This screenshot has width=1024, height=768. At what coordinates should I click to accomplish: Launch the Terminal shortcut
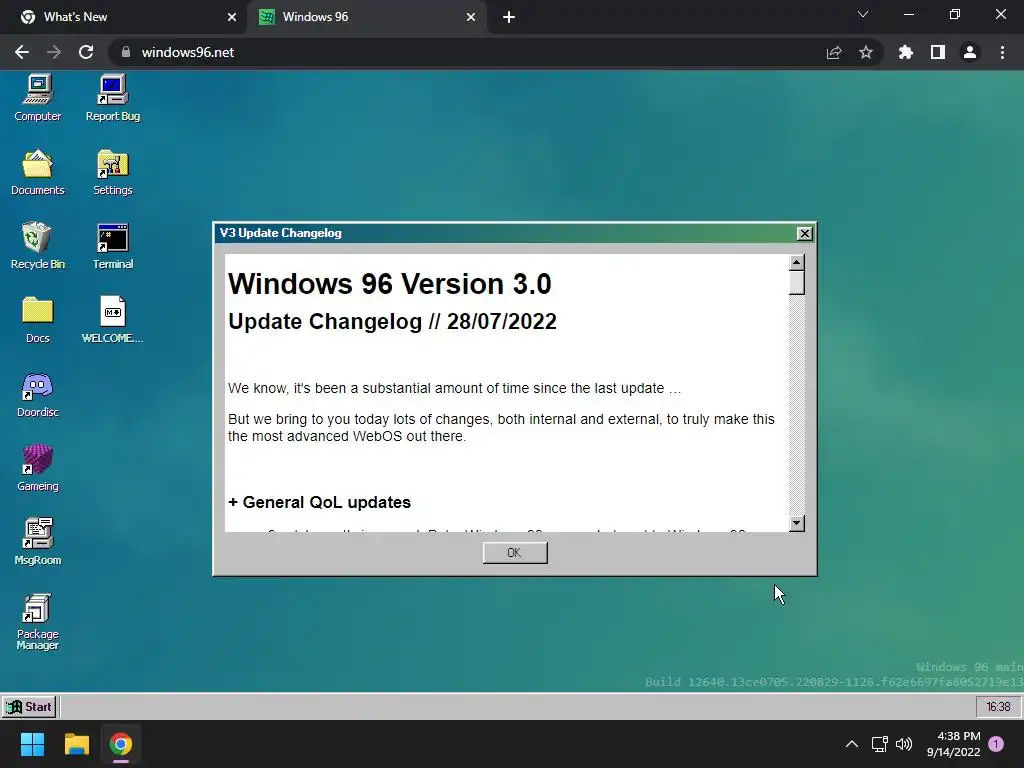[x=112, y=246]
